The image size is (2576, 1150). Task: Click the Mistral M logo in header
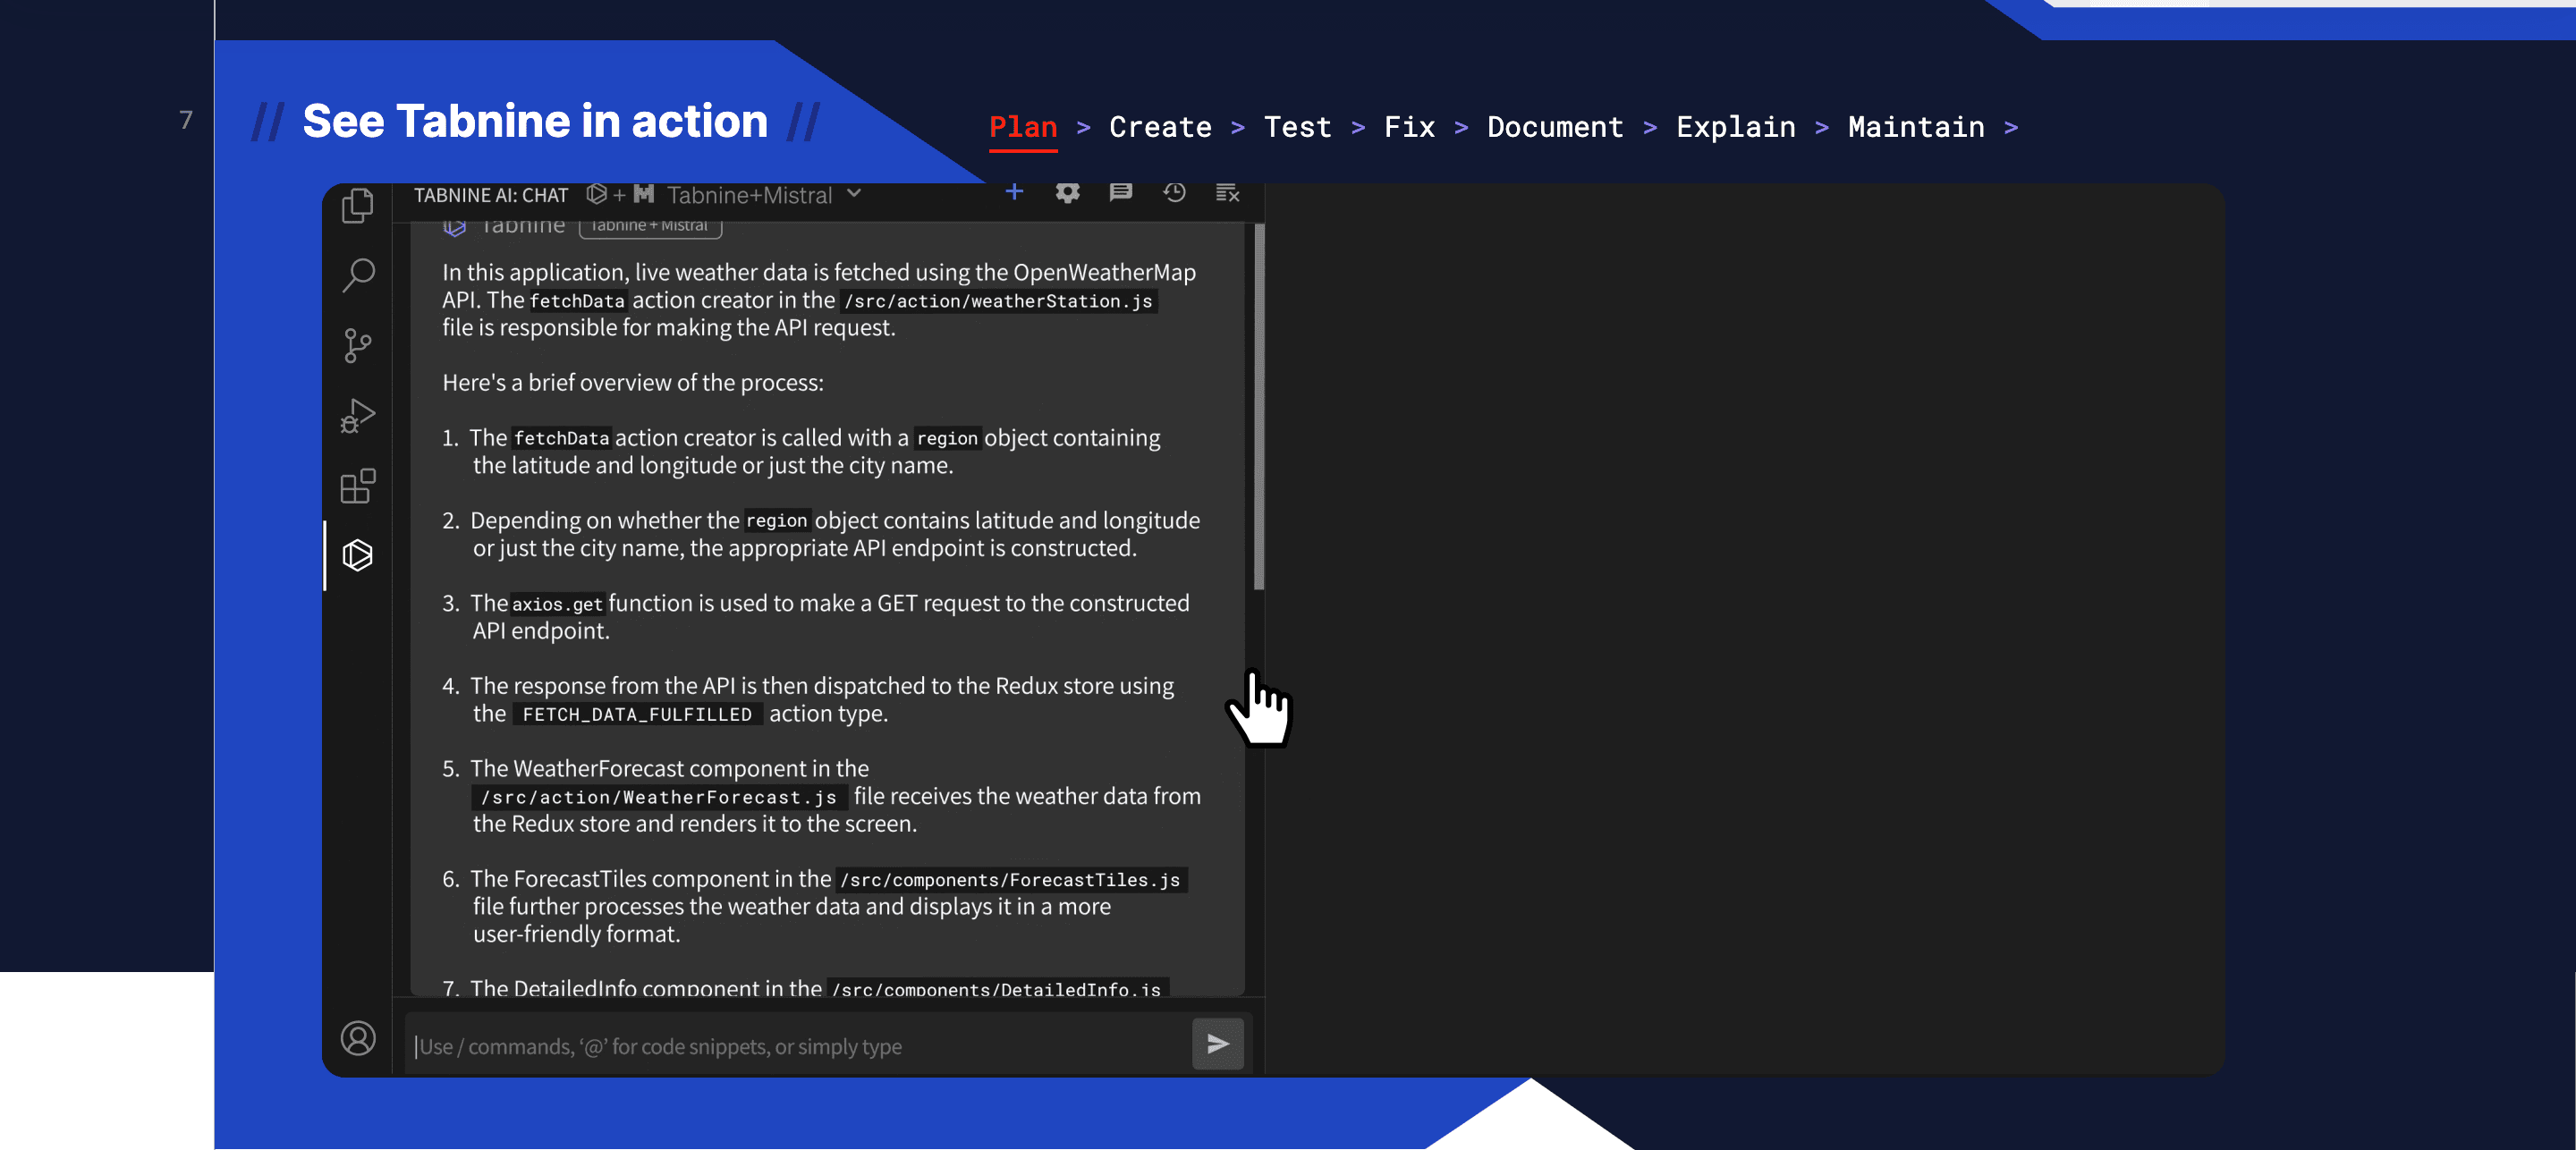643,193
